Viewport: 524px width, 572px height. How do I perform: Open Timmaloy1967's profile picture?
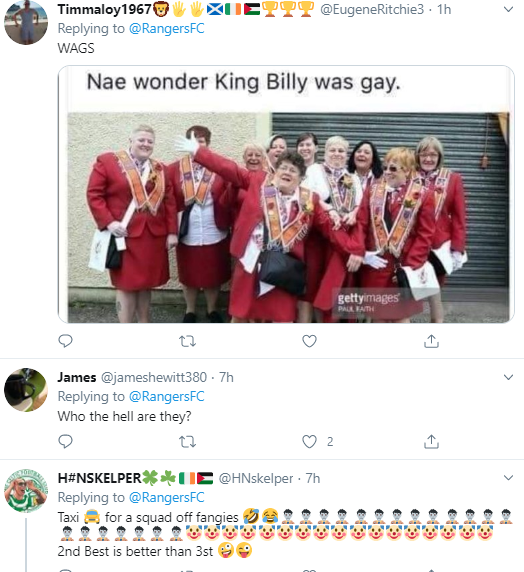click(26, 23)
